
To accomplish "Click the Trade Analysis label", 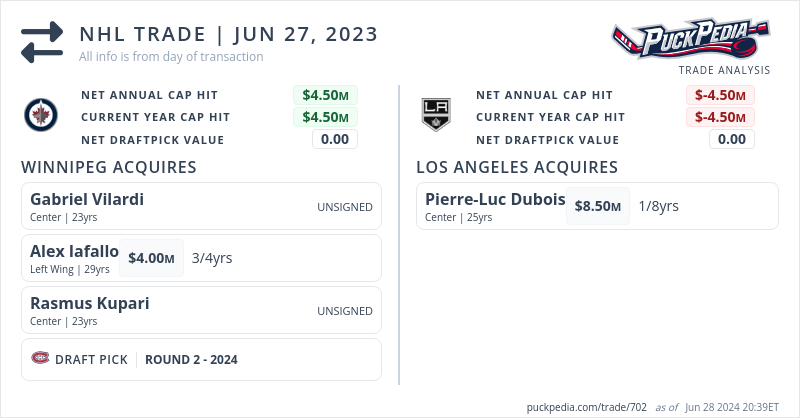I will 724,70.
